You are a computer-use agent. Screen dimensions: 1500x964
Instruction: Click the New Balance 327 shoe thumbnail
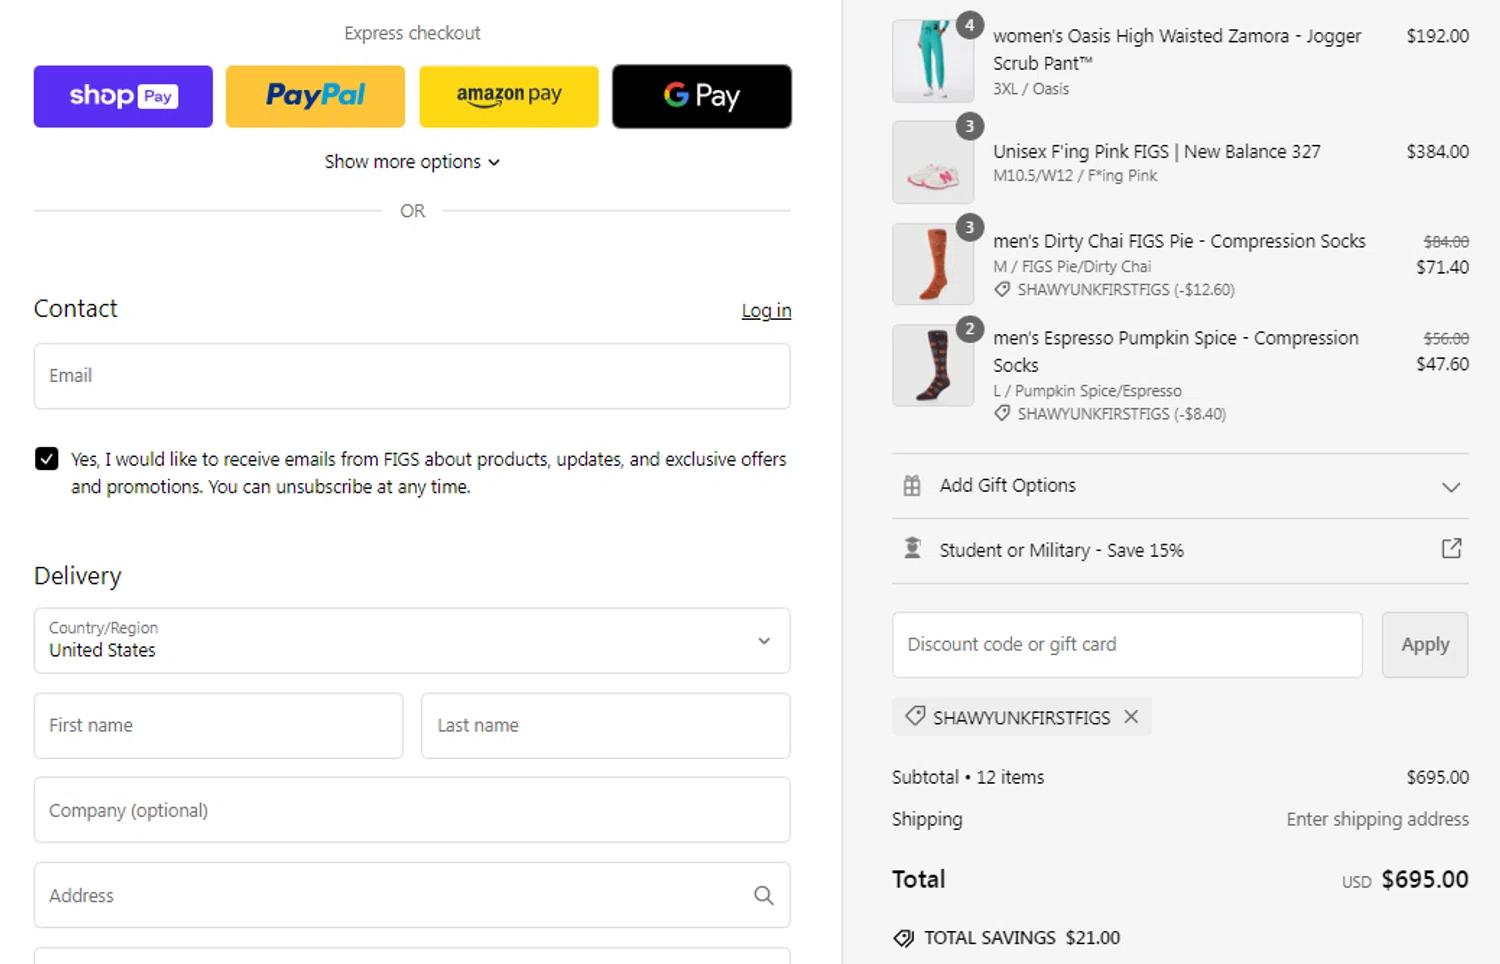(932, 163)
